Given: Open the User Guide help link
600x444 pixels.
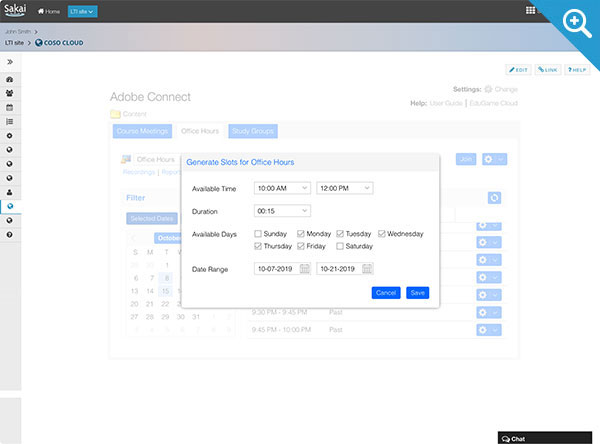Looking at the screenshot, I should pos(446,103).
